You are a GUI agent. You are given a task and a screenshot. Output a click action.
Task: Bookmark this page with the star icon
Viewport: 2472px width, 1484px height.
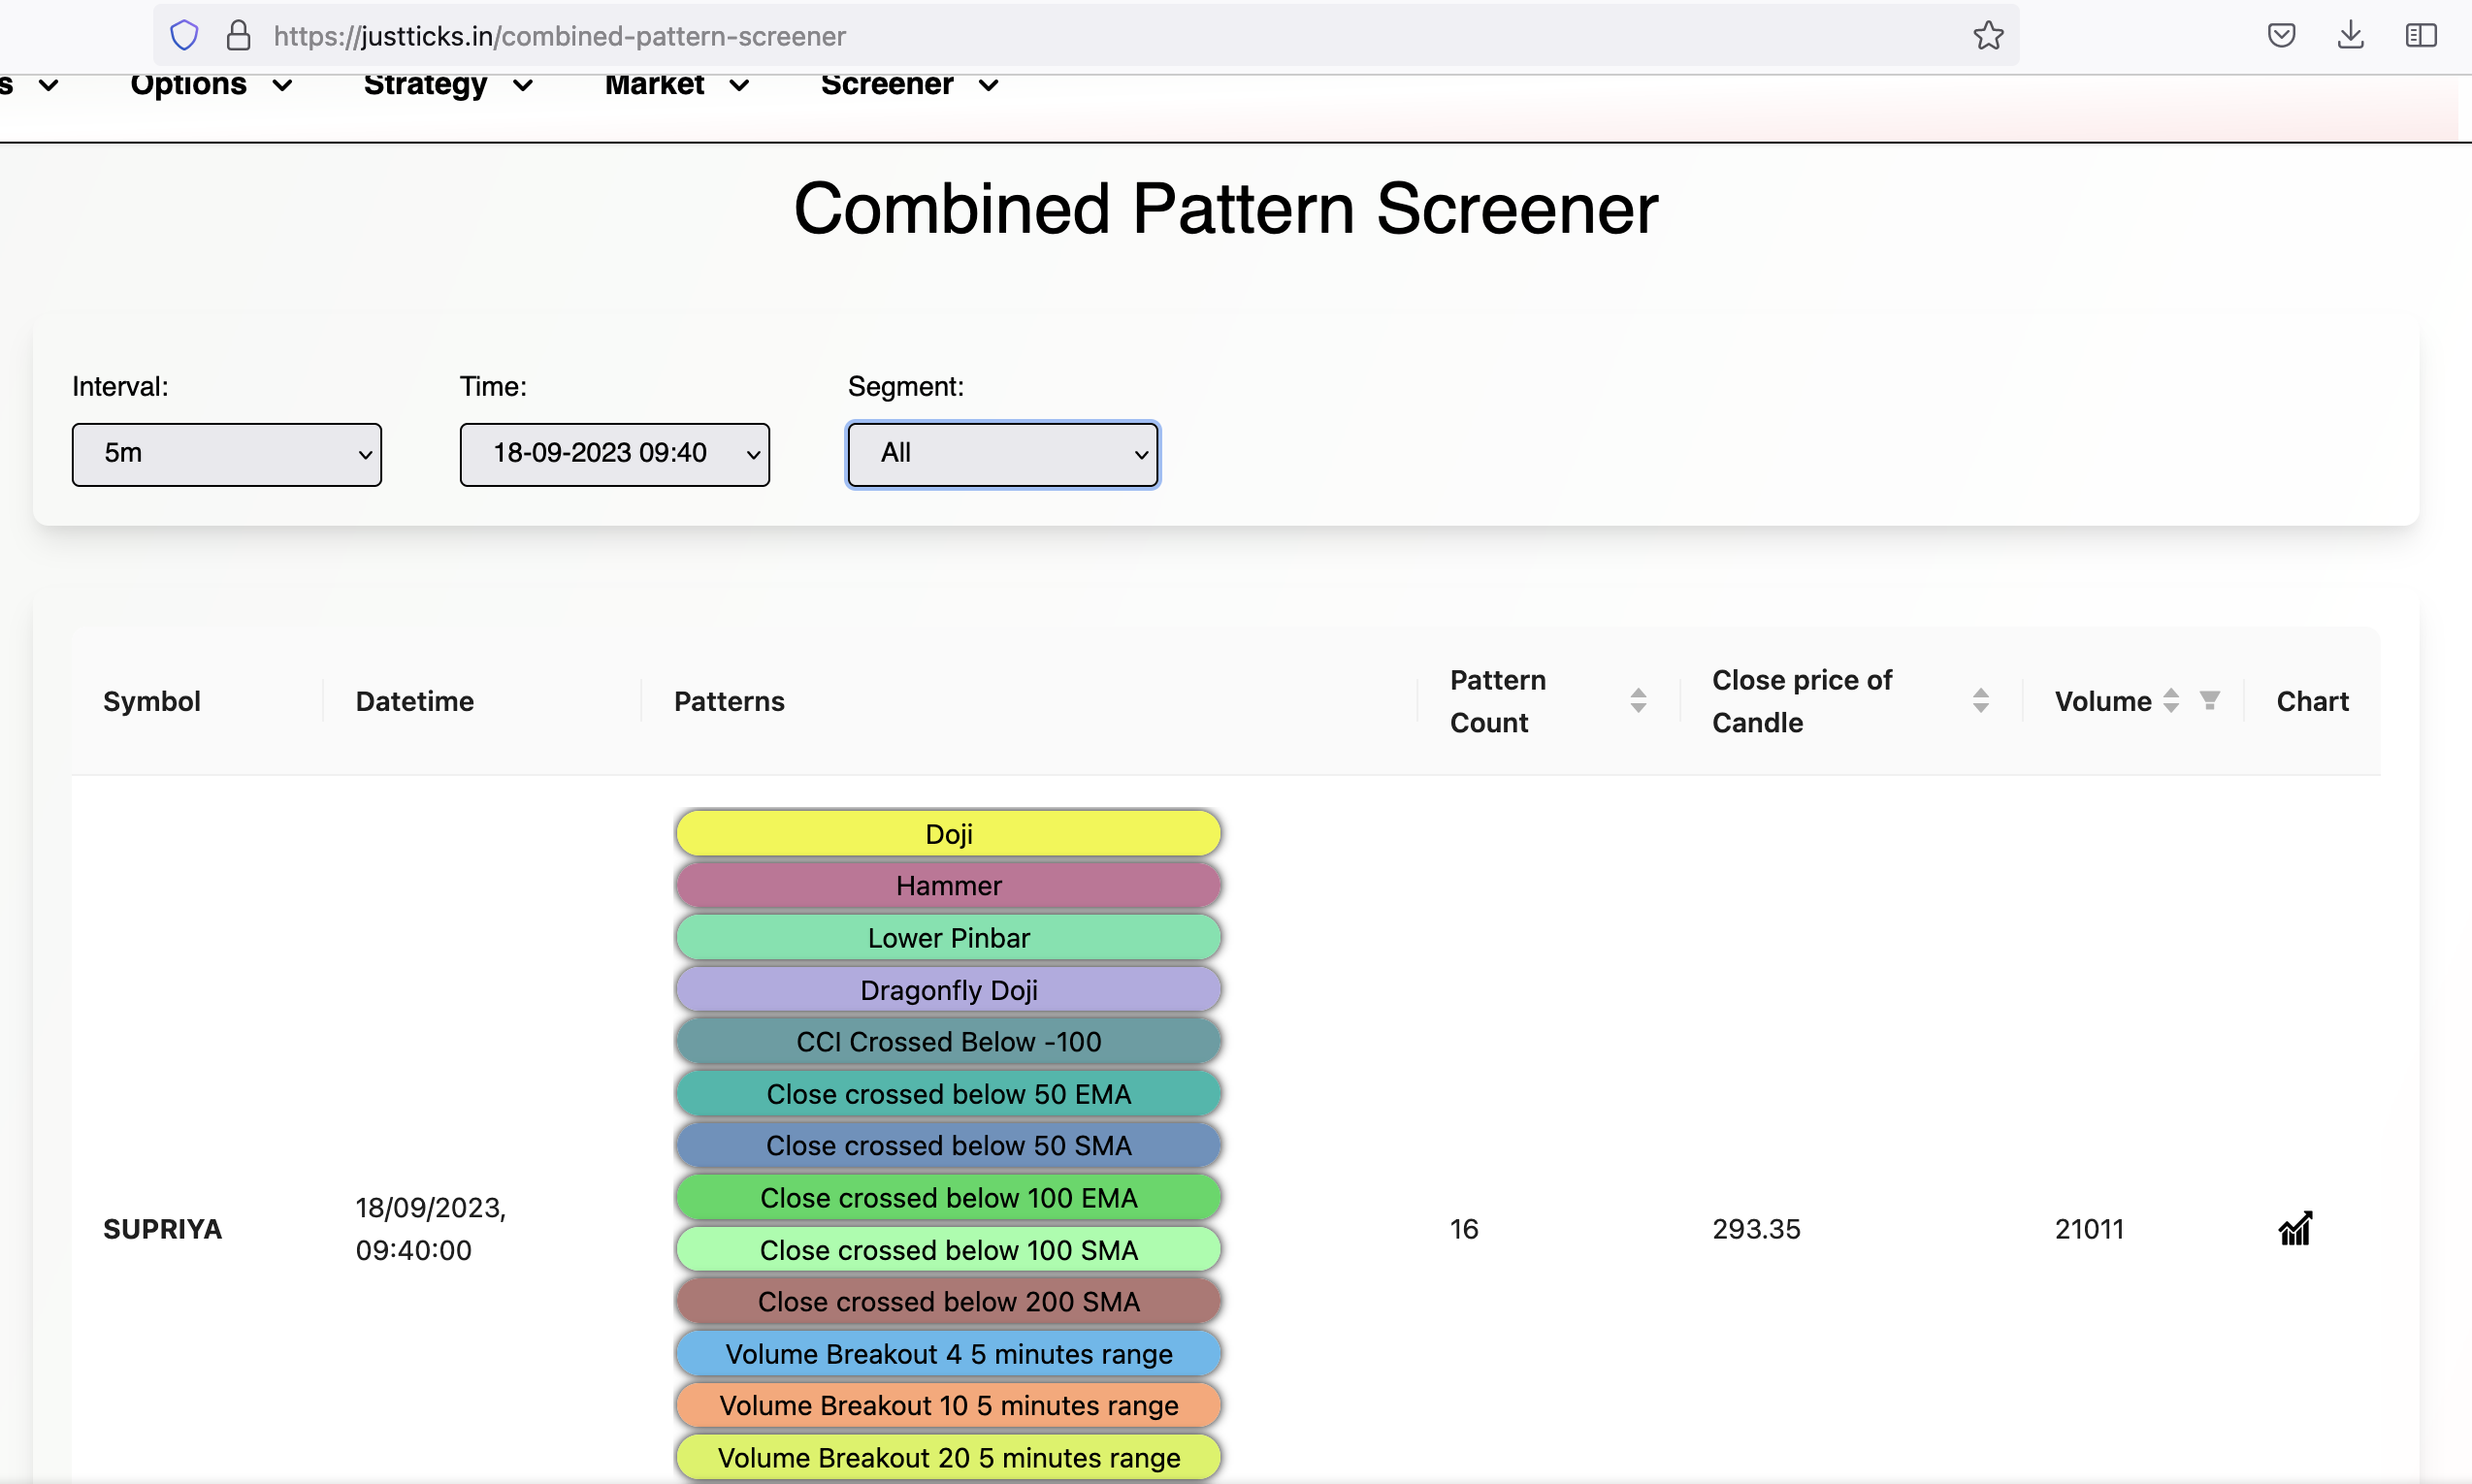point(1988,35)
